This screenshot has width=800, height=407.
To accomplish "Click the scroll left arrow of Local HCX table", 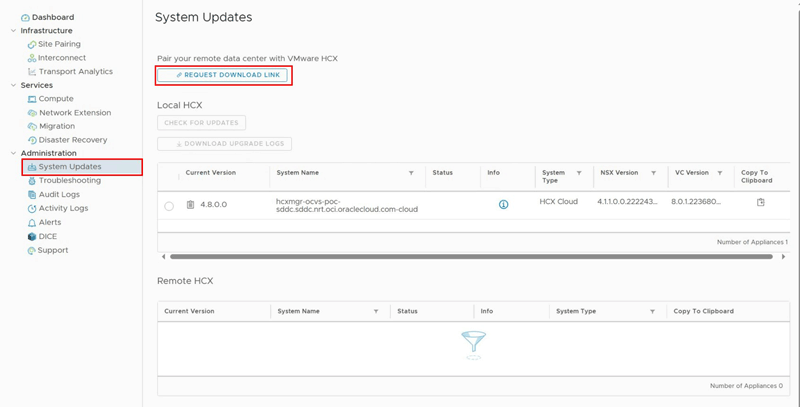I will pos(163,257).
